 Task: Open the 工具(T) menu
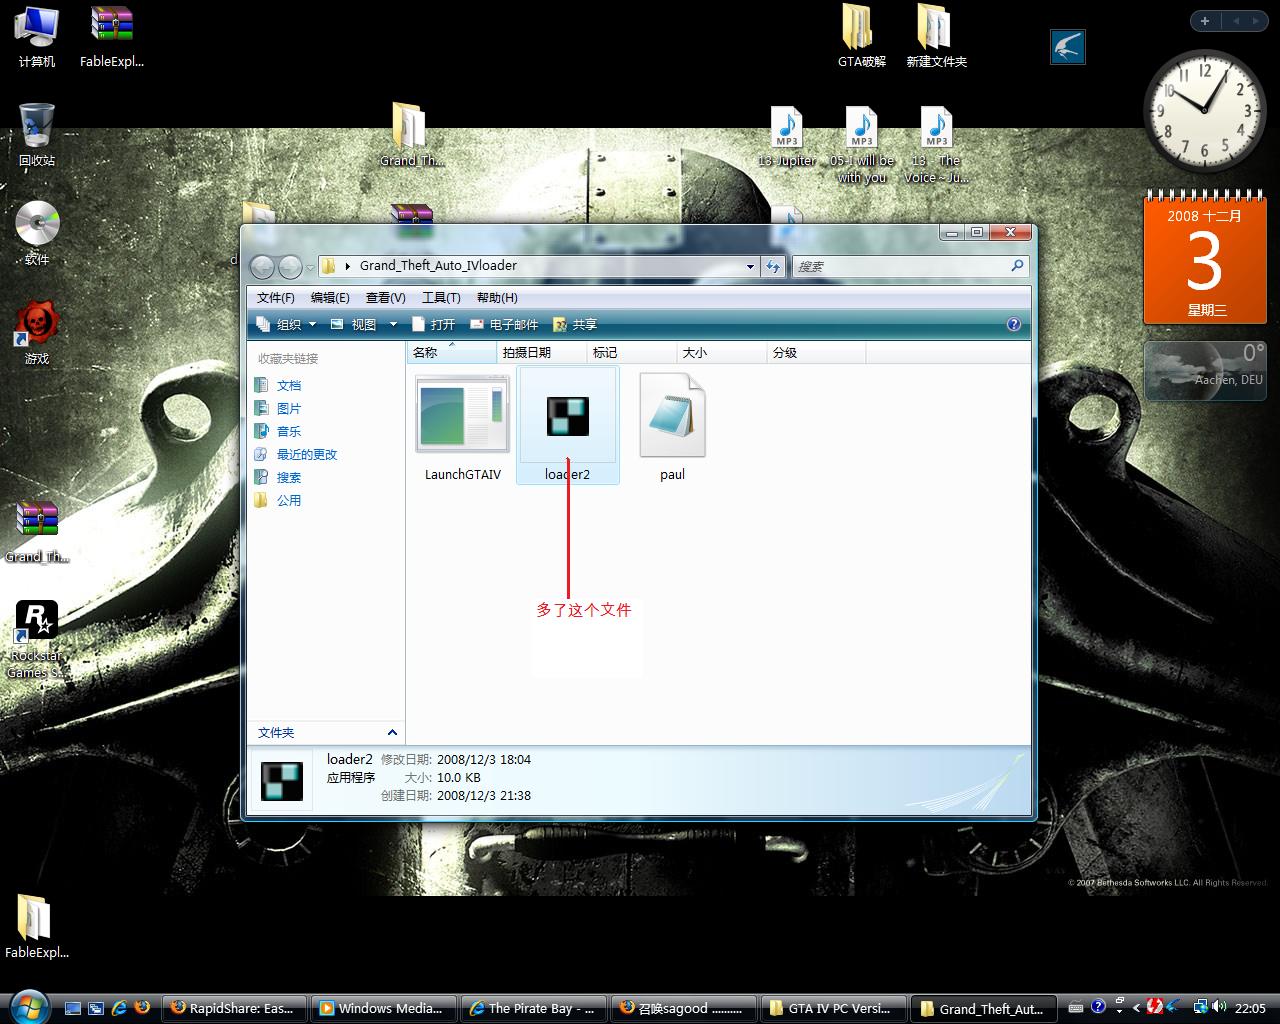pyautogui.click(x=441, y=297)
